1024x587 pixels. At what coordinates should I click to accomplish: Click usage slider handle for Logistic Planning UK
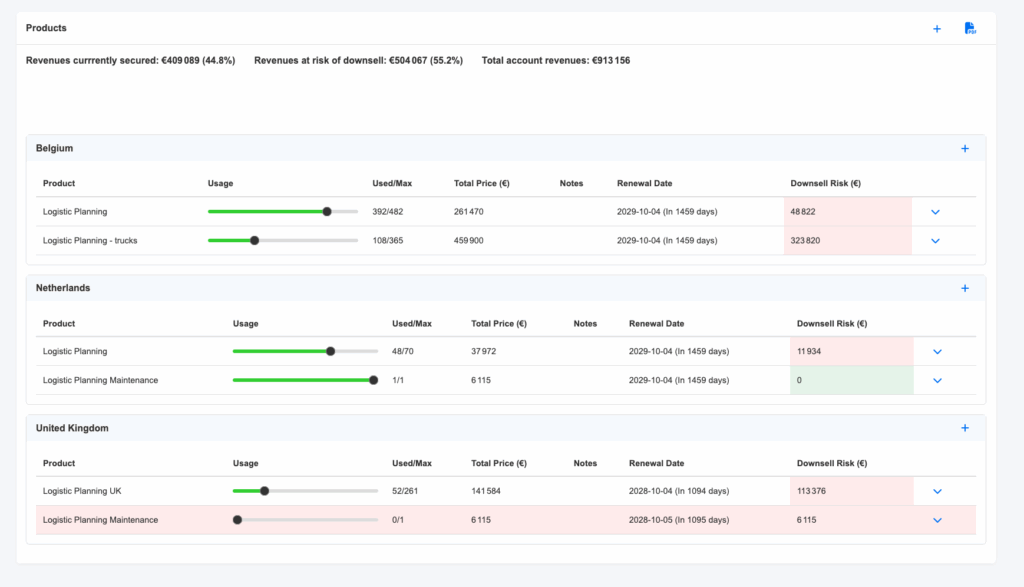[264, 491]
